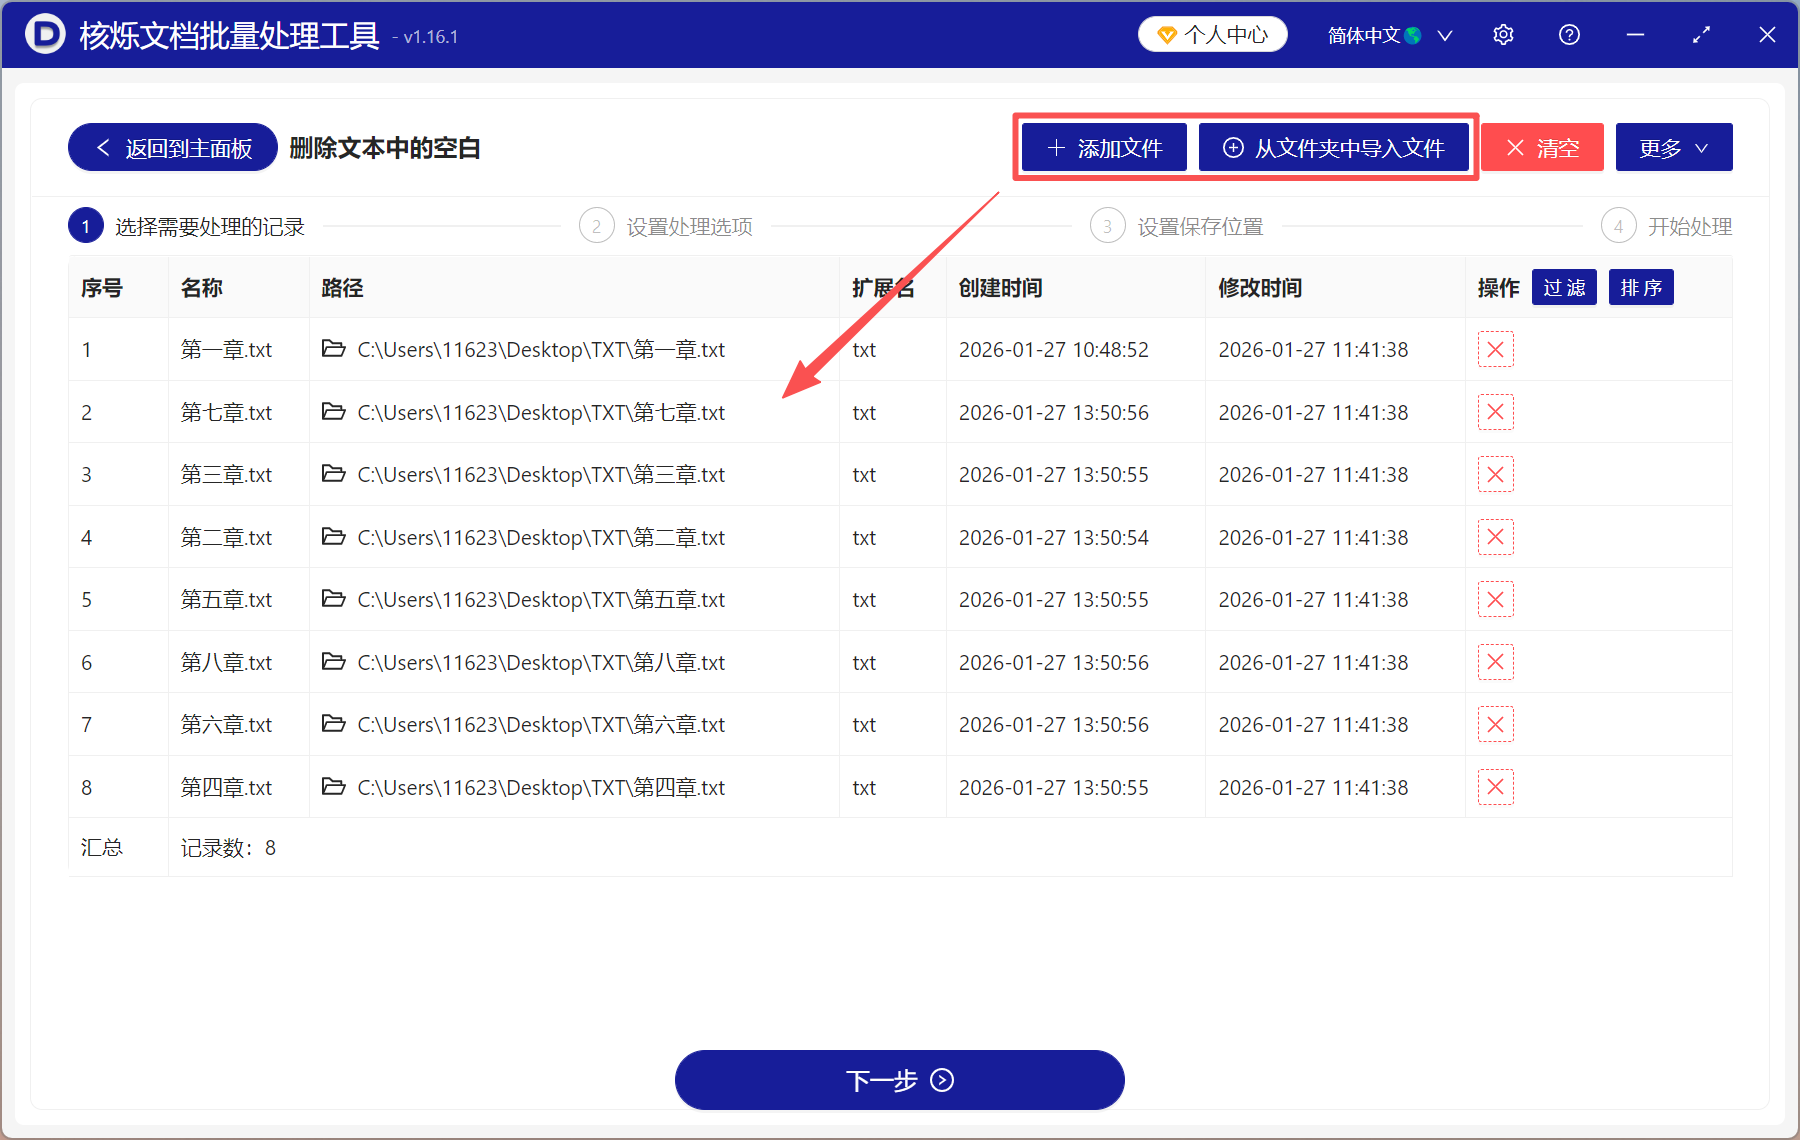Click 返回到主面板 to go back
Screen dimensions: 1800x1140
[171, 146]
